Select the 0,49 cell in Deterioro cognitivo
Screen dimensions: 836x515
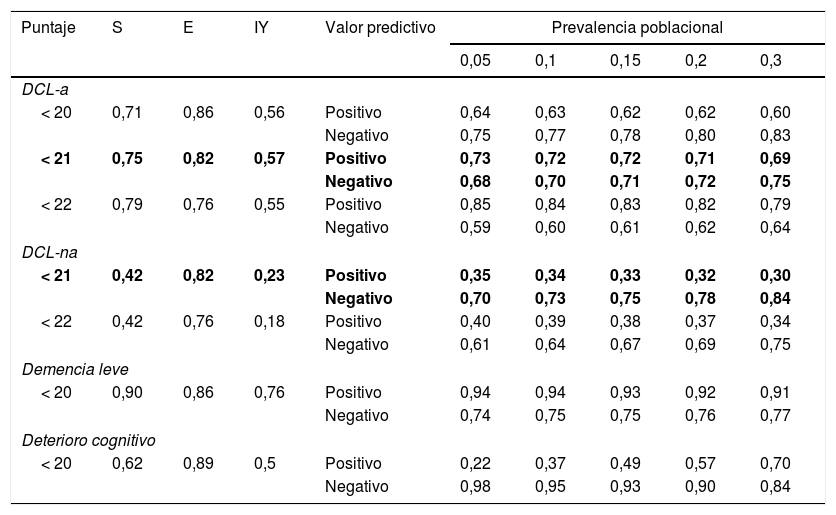pyautogui.click(x=625, y=463)
